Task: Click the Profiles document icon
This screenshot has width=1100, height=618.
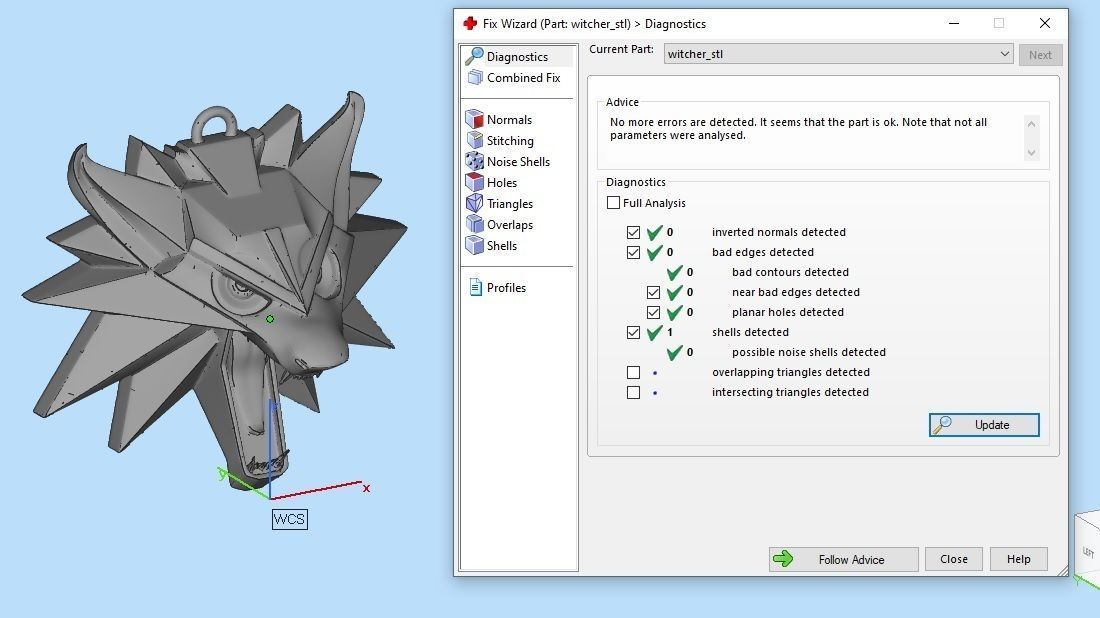Action: pyautogui.click(x=476, y=288)
